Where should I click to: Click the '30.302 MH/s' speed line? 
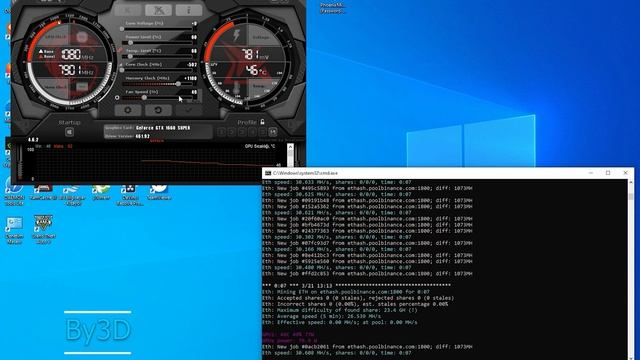click(336, 237)
